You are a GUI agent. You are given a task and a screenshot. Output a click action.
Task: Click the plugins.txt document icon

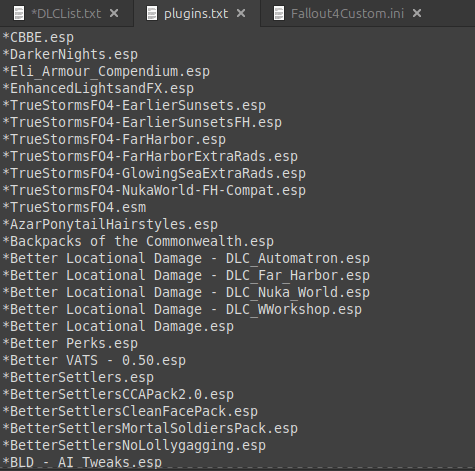[x=152, y=13]
